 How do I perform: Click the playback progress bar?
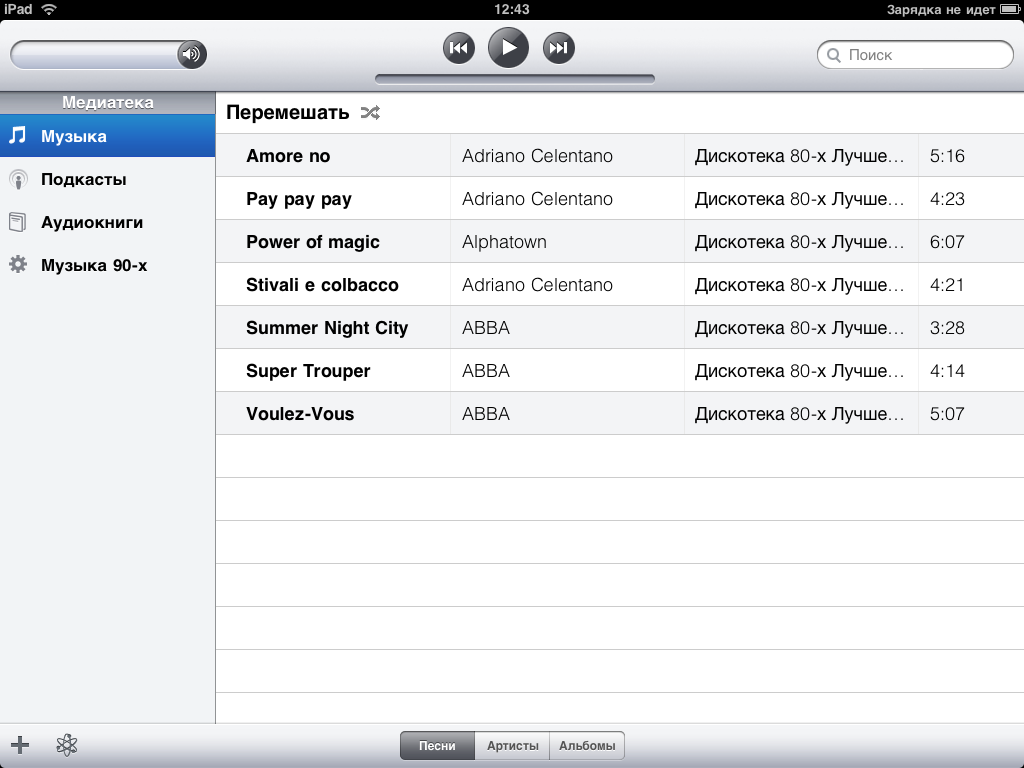pos(515,79)
